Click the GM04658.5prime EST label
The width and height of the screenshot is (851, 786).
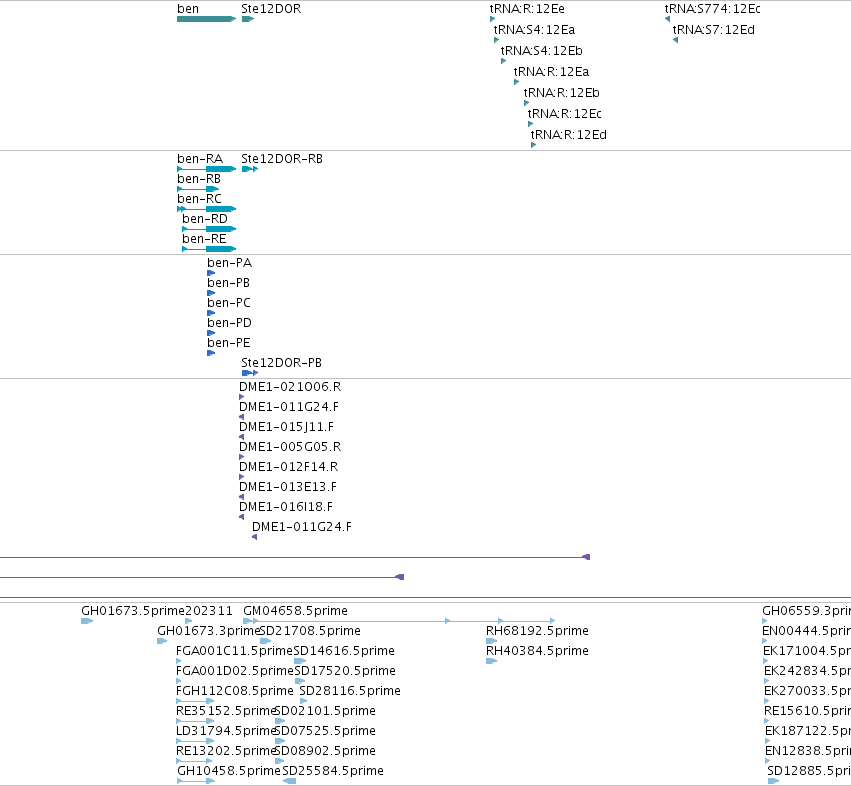295,611
